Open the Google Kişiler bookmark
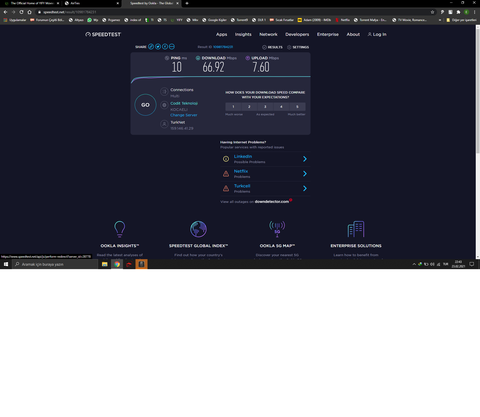This screenshot has width=480, height=417. [214, 20]
